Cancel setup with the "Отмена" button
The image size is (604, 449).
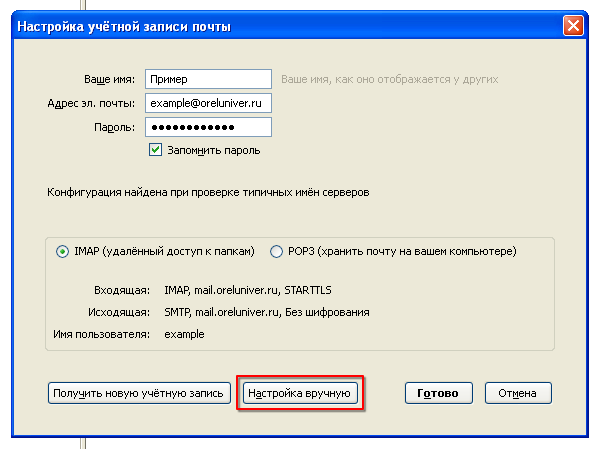tap(518, 393)
